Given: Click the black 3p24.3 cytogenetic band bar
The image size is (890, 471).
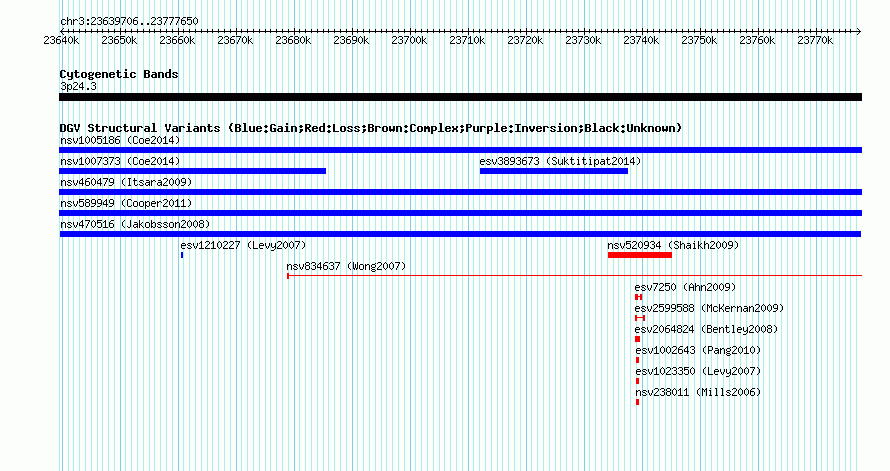Looking at the screenshot, I should click(x=460, y=97).
